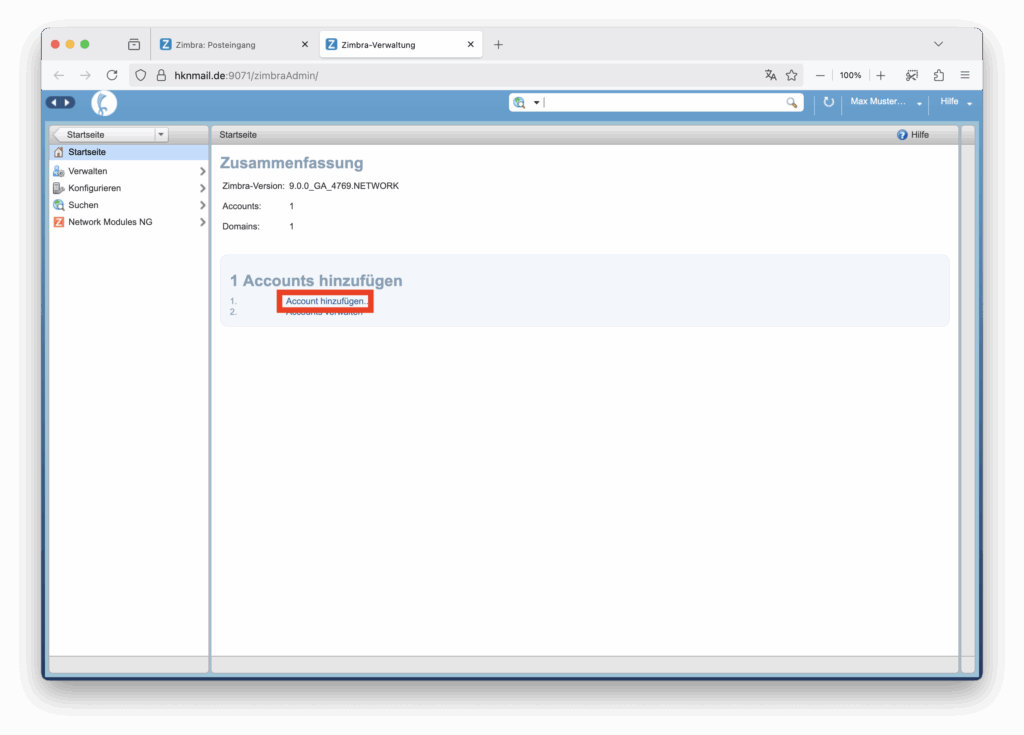The width and height of the screenshot is (1024, 735).
Task: Click Zimbra admin history forward arrow
Action: [67, 103]
